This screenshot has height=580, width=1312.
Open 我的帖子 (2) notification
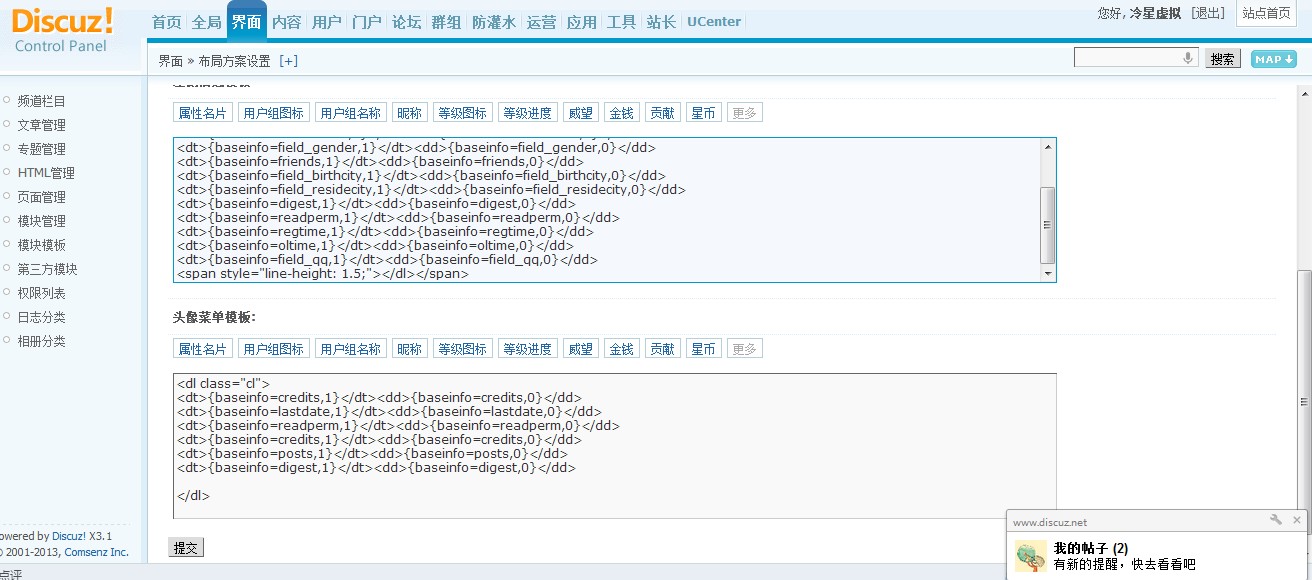point(1091,548)
